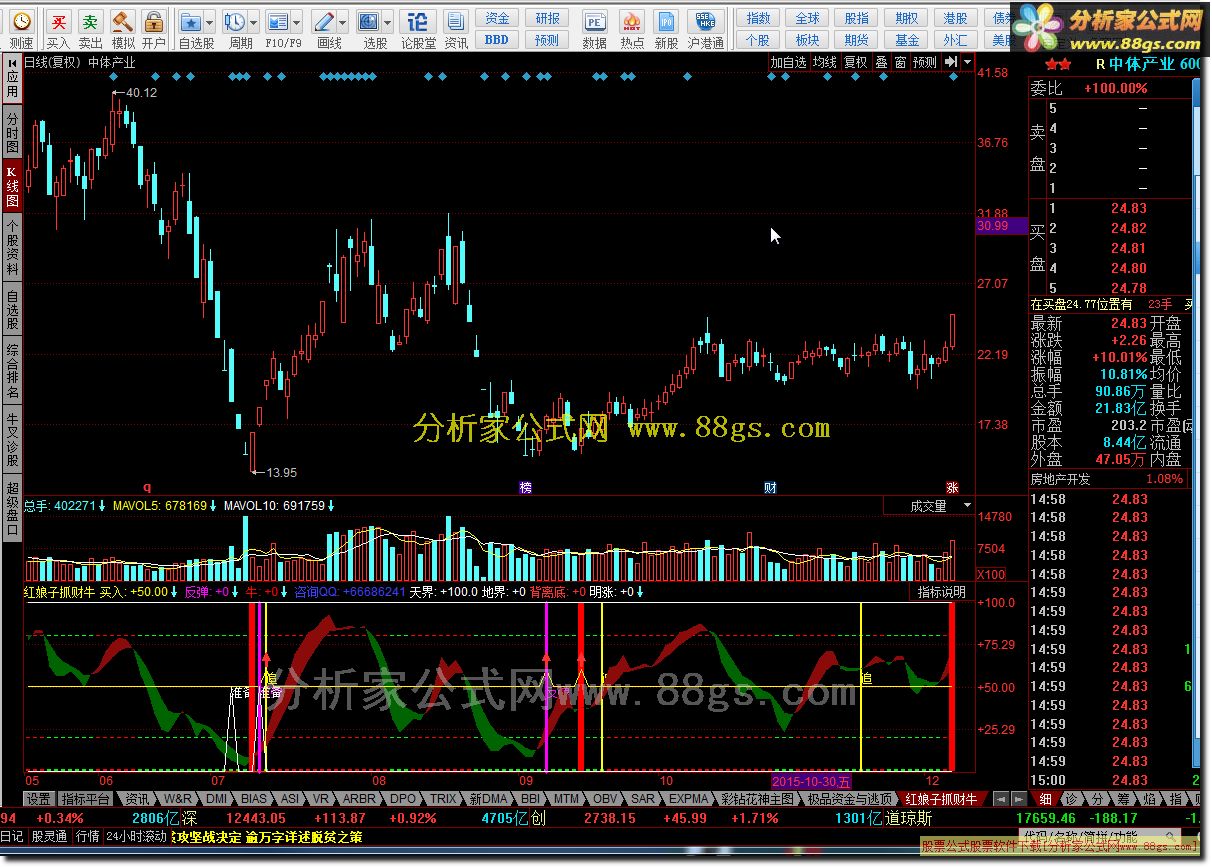Viewport: 1212px width, 867px height.
Task: Click the 测速 speed test clock icon
Action: (20, 20)
